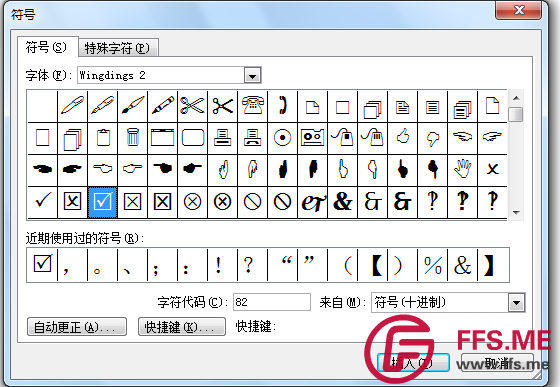
Task: Pick the recently used ampersand symbol
Action: (462, 265)
